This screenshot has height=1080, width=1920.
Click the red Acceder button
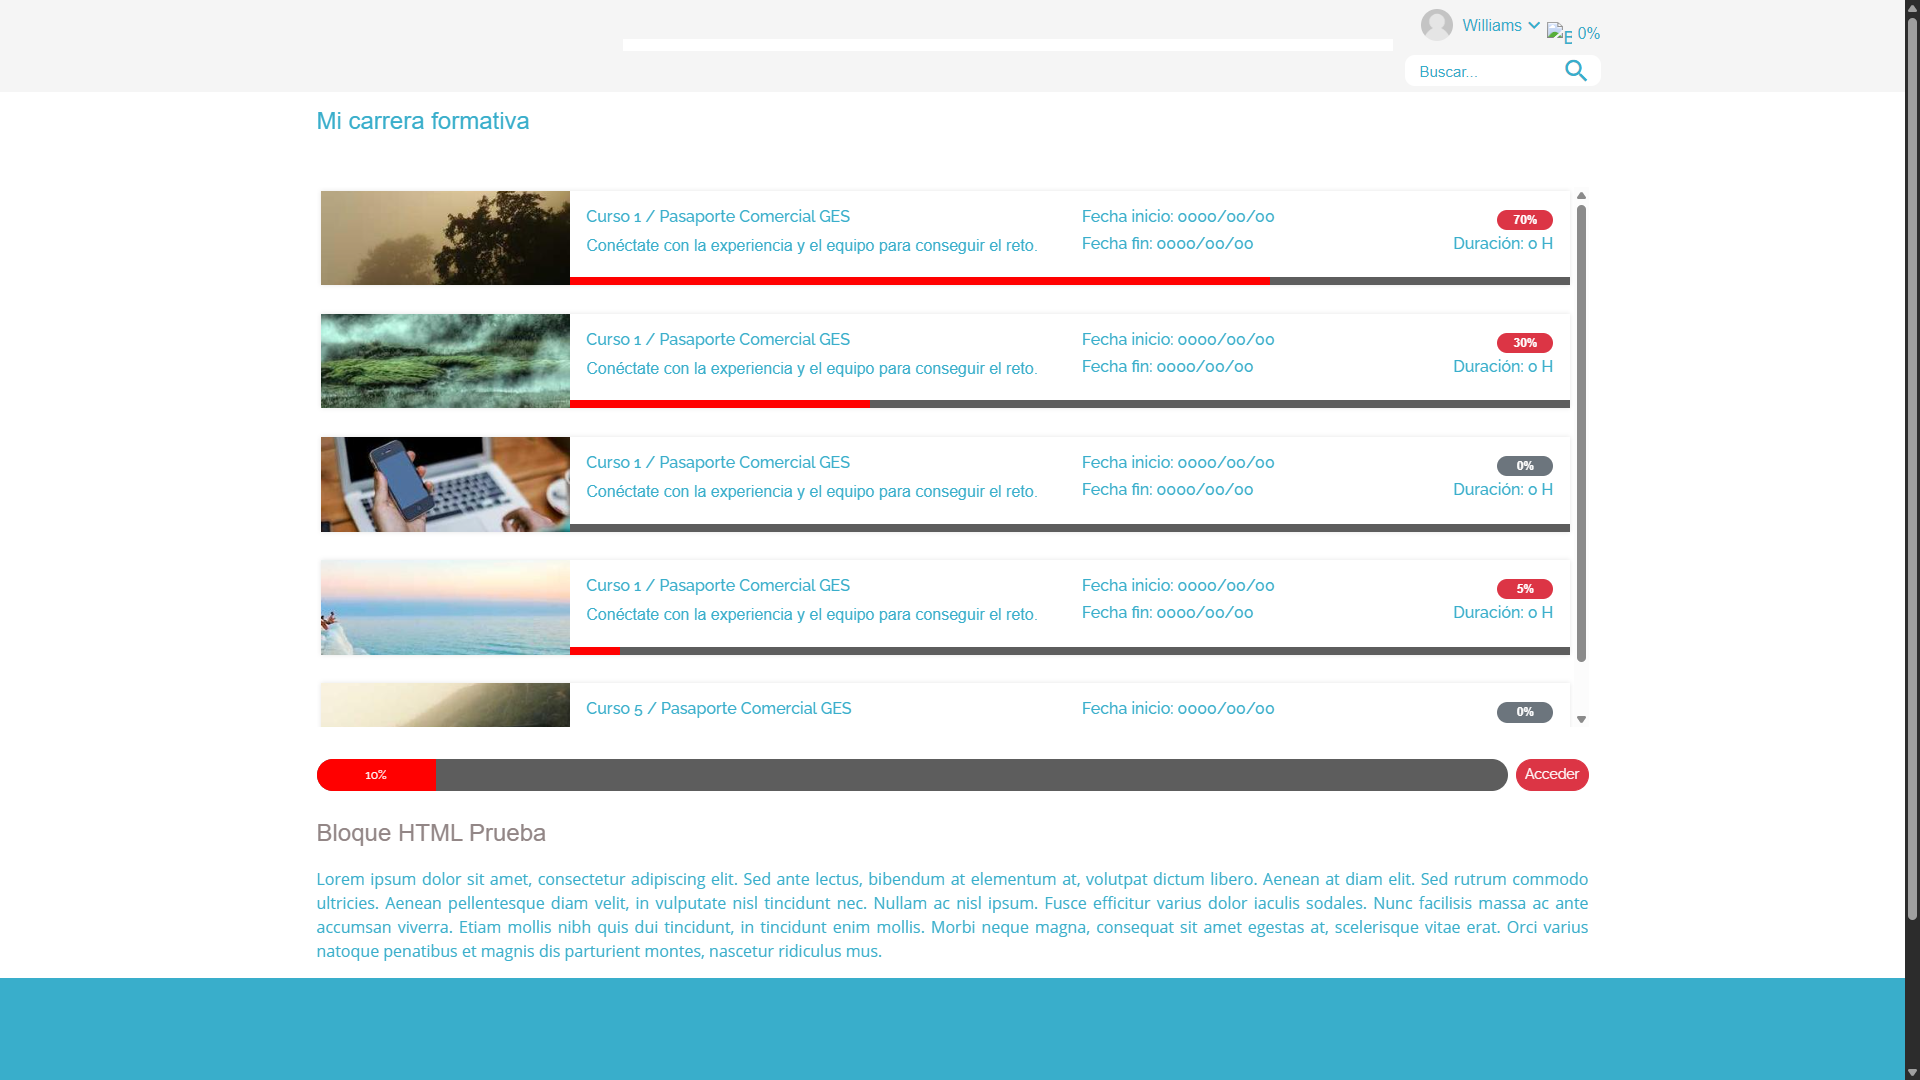point(1552,775)
